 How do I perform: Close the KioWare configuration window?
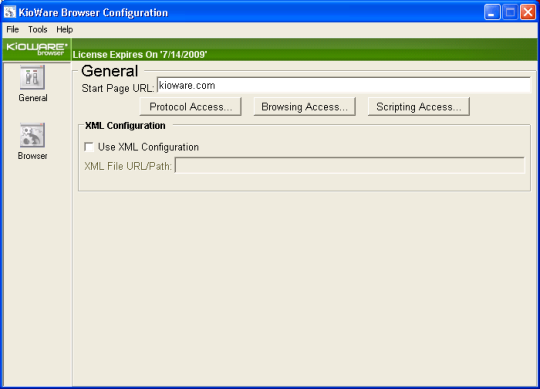pyautogui.click(x=528, y=12)
